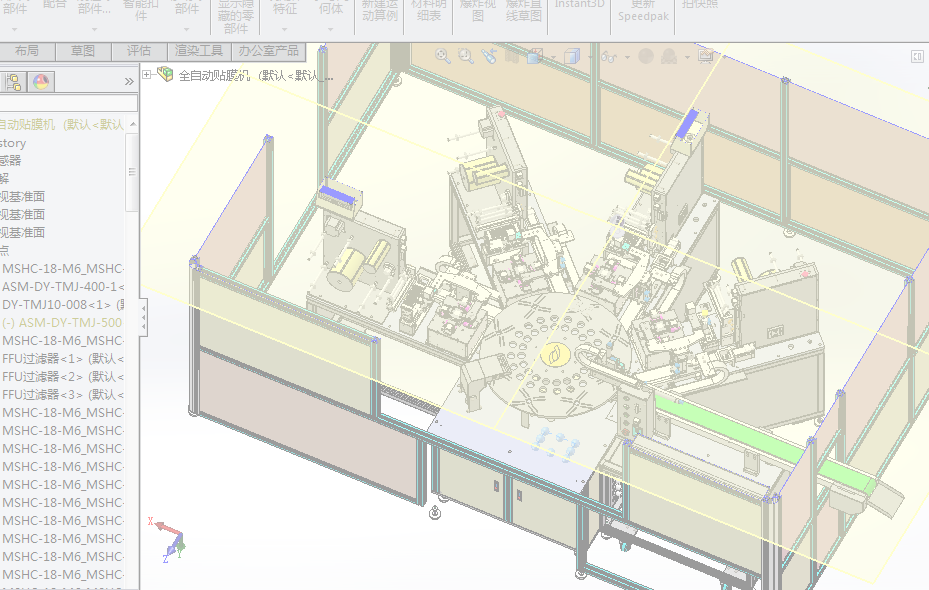Toggle the Instant3D button

coord(579,4)
